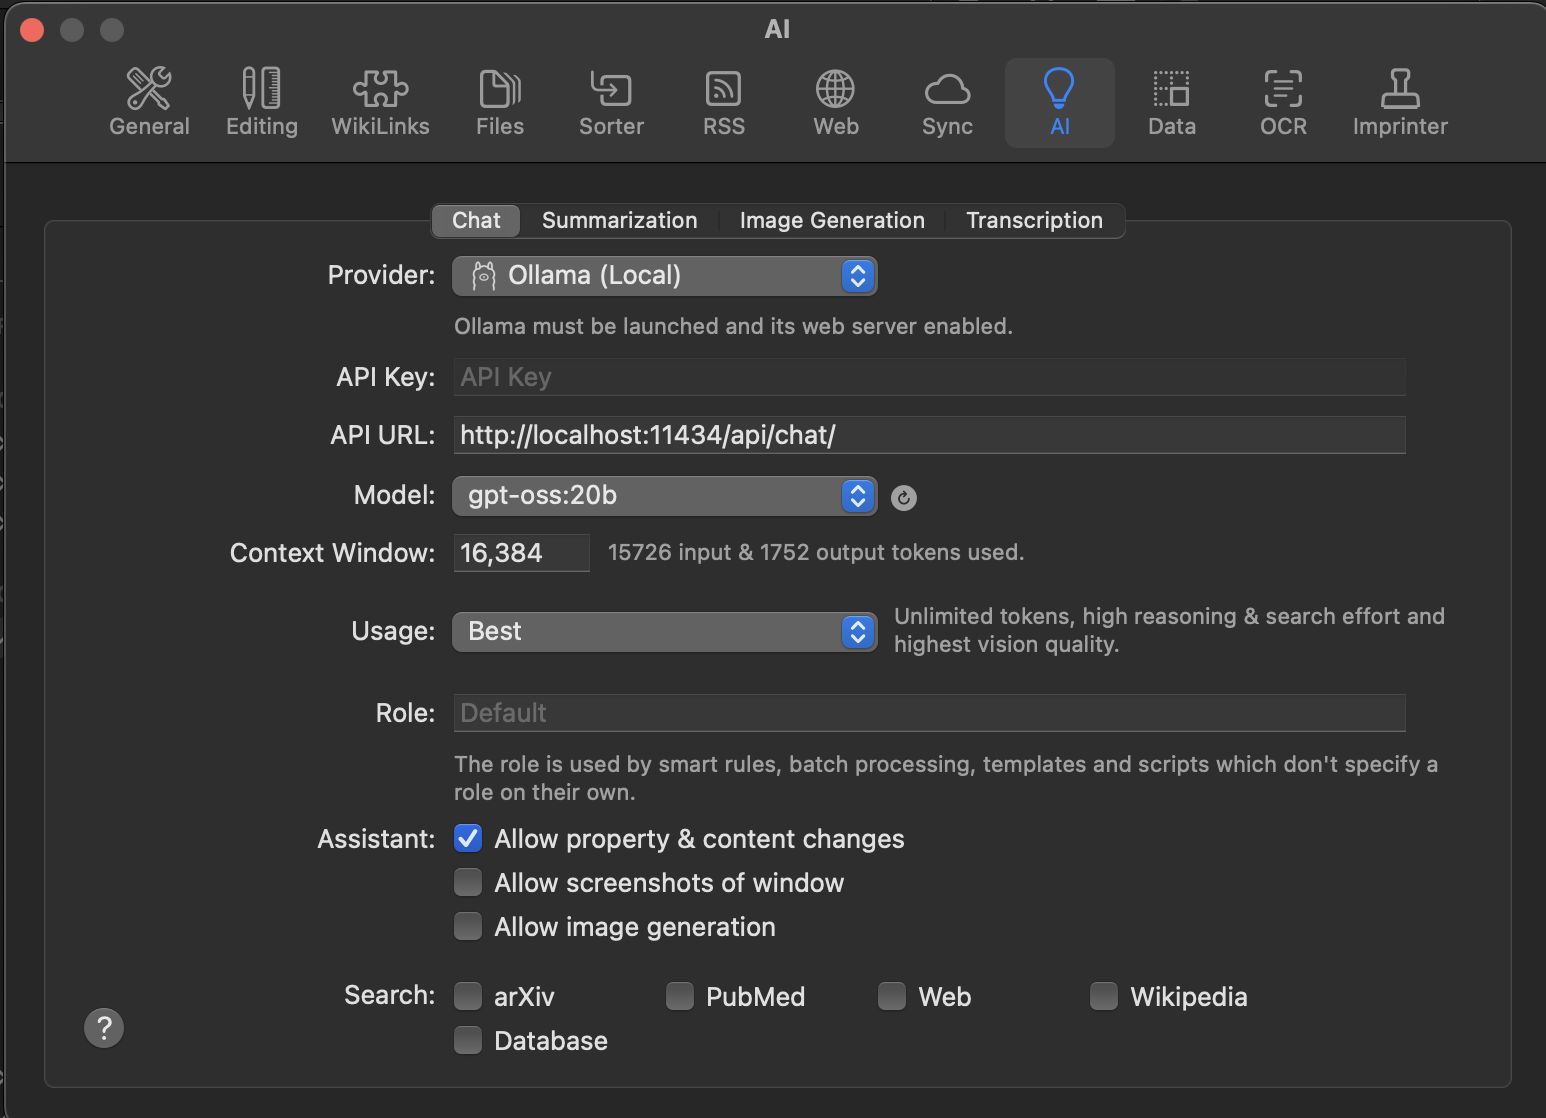Open the RSS settings pane
1546x1118 pixels.
(723, 102)
